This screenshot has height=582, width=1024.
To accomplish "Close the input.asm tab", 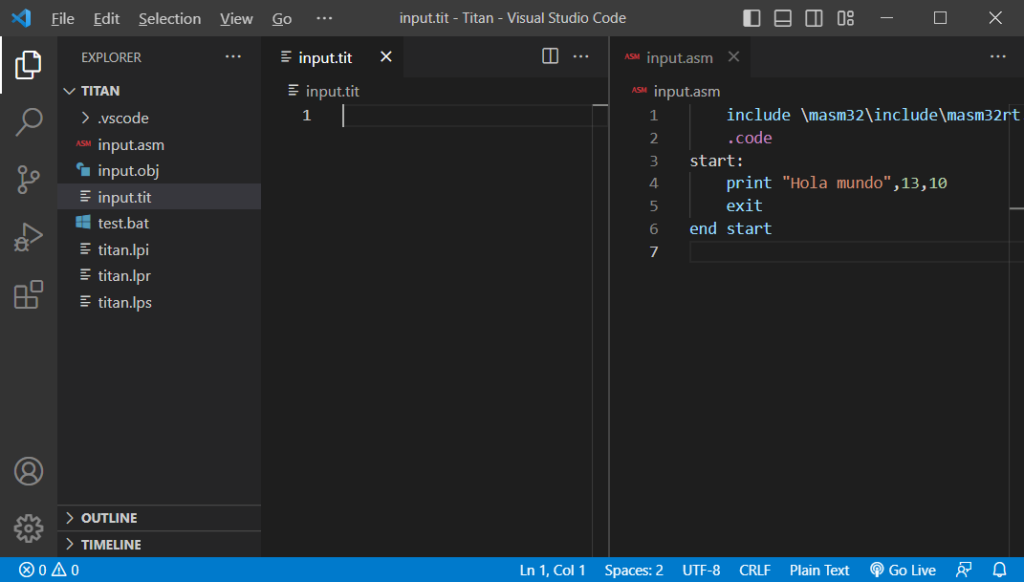I will point(734,57).
